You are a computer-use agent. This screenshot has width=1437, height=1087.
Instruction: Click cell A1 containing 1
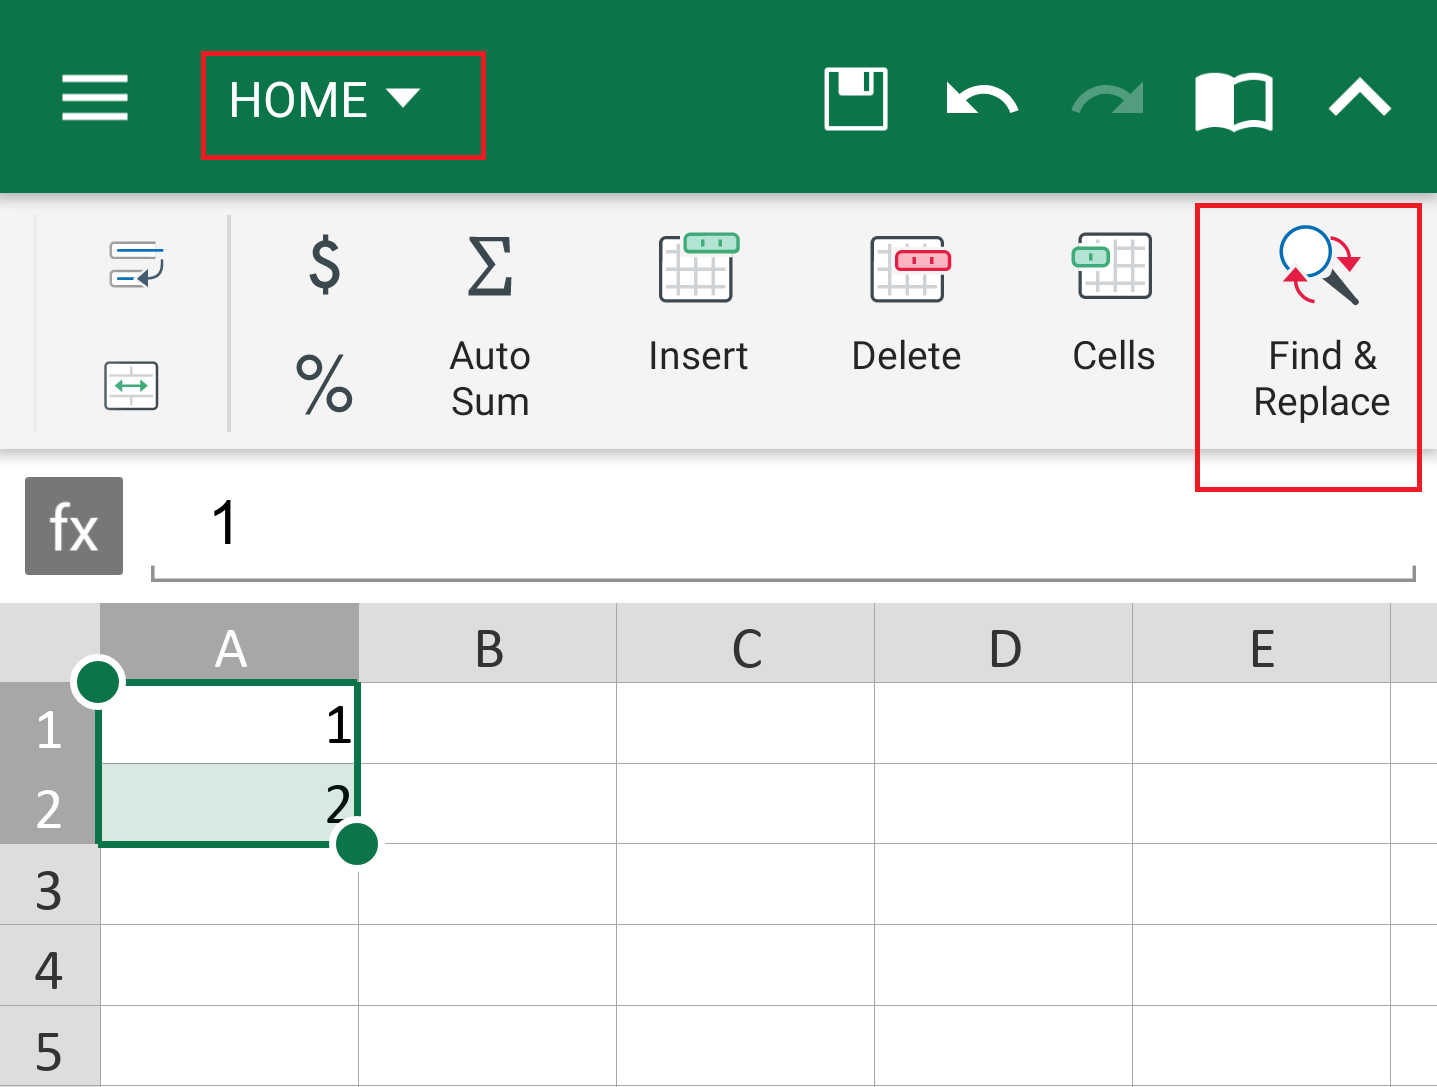tap(229, 724)
